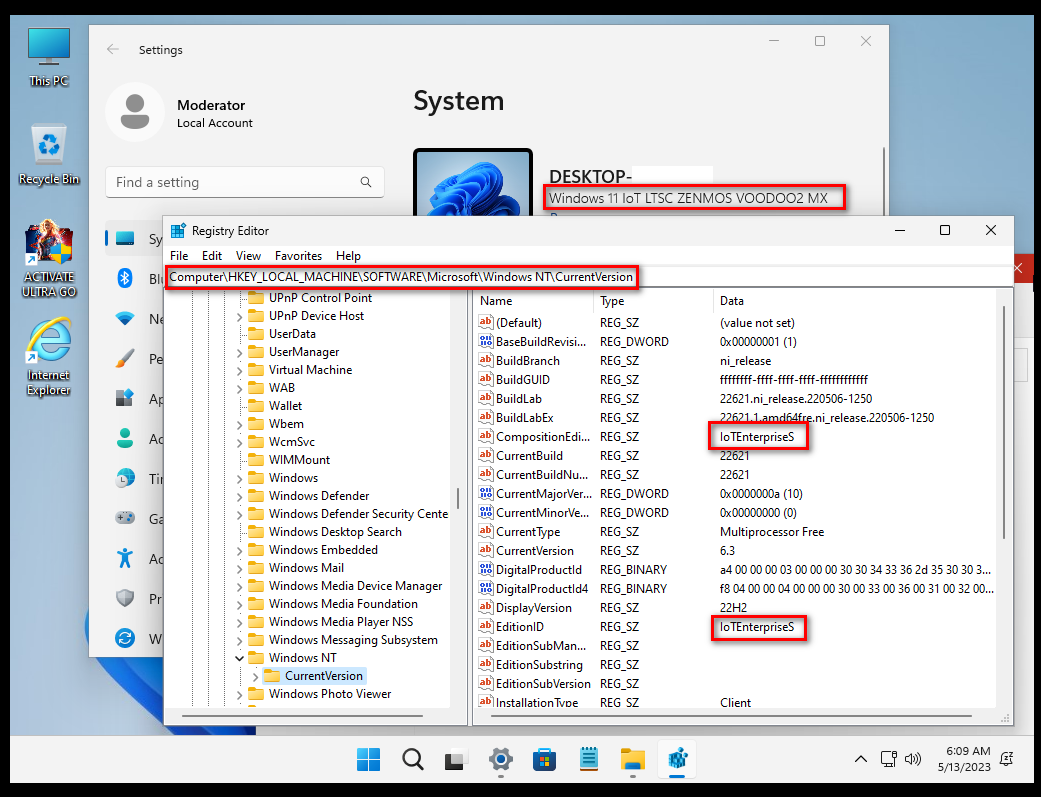Screen dimensions: 1041x797
Task: Click the Find a setting search box
Action: [245, 182]
